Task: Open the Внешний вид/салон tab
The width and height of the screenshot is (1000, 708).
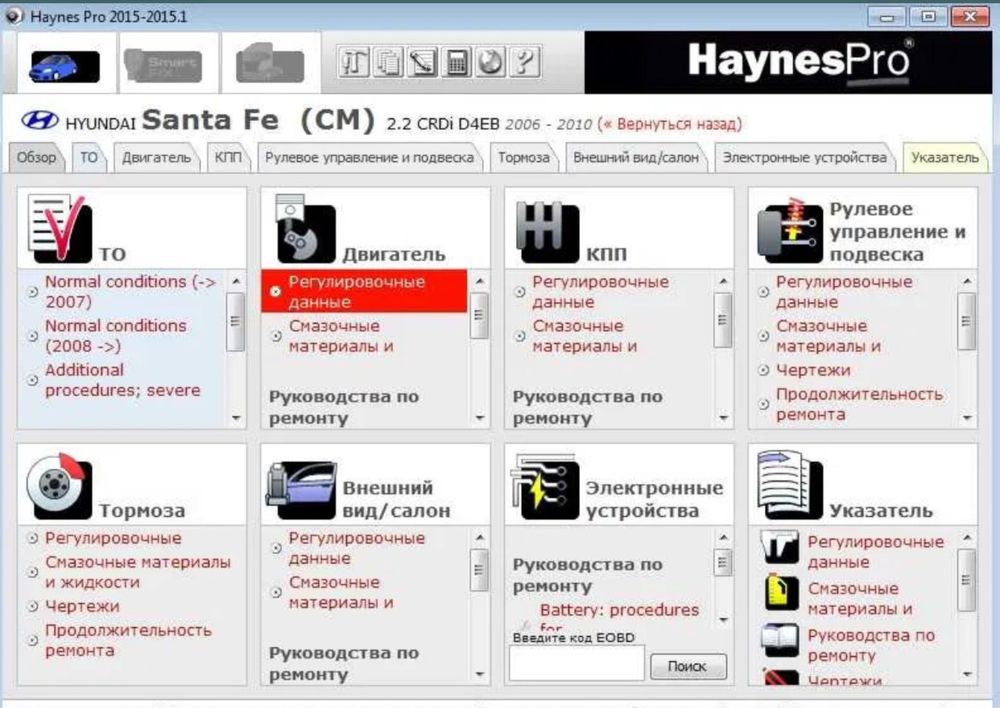Action: (636, 157)
